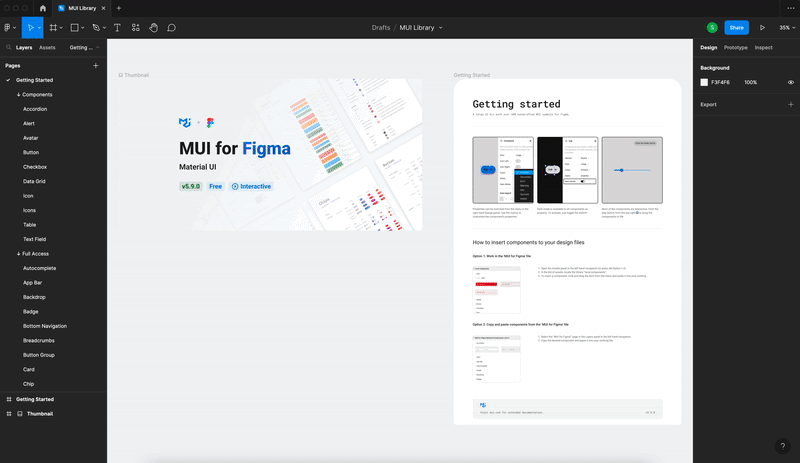Open the Figma main menu dropdown
Image resolution: width=800 pixels, height=463 pixels.
coord(10,28)
